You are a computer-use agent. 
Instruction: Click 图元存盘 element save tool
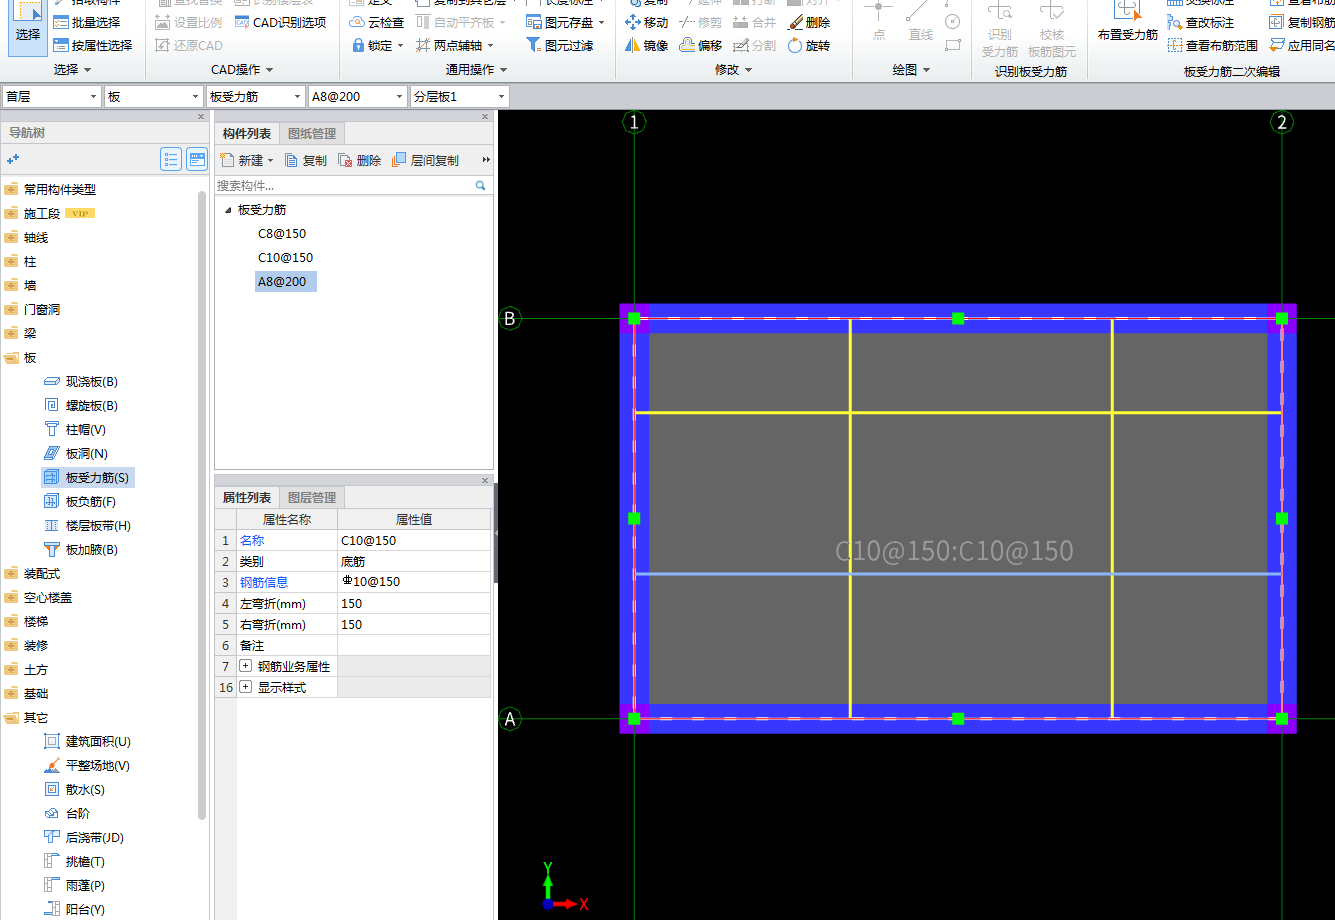point(566,22)
